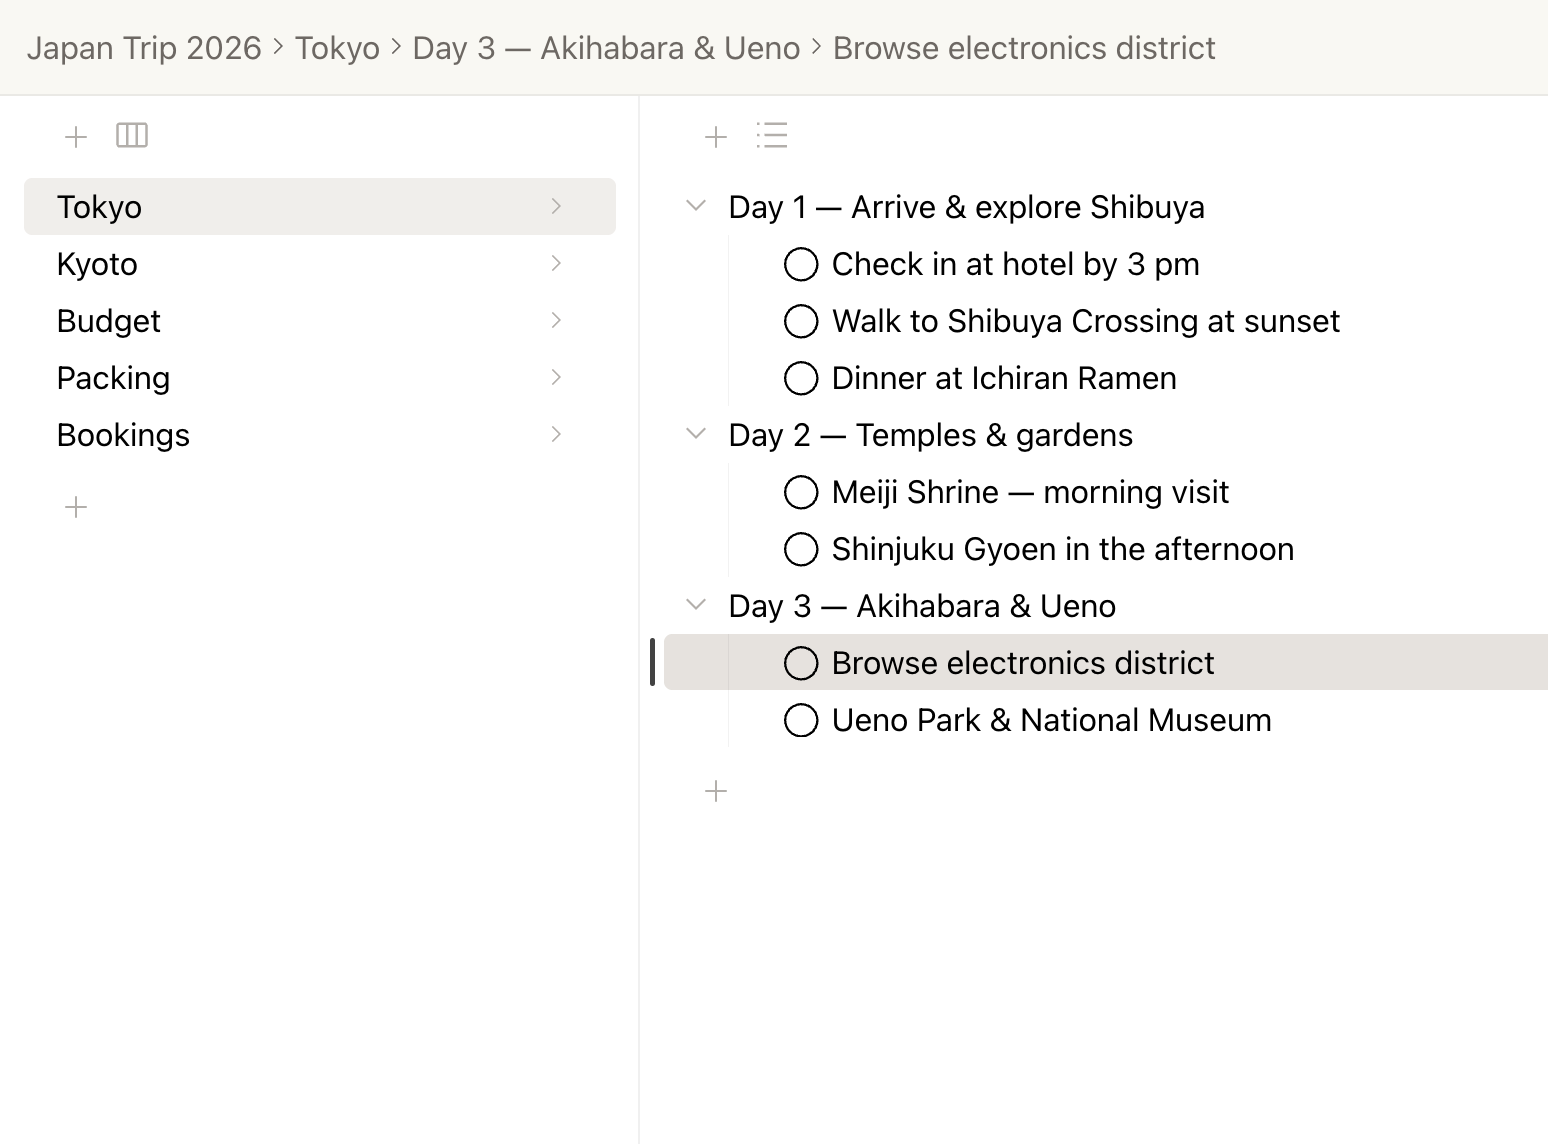
Task: Select the Packing list in the sidebar
Action: point(113,378)
